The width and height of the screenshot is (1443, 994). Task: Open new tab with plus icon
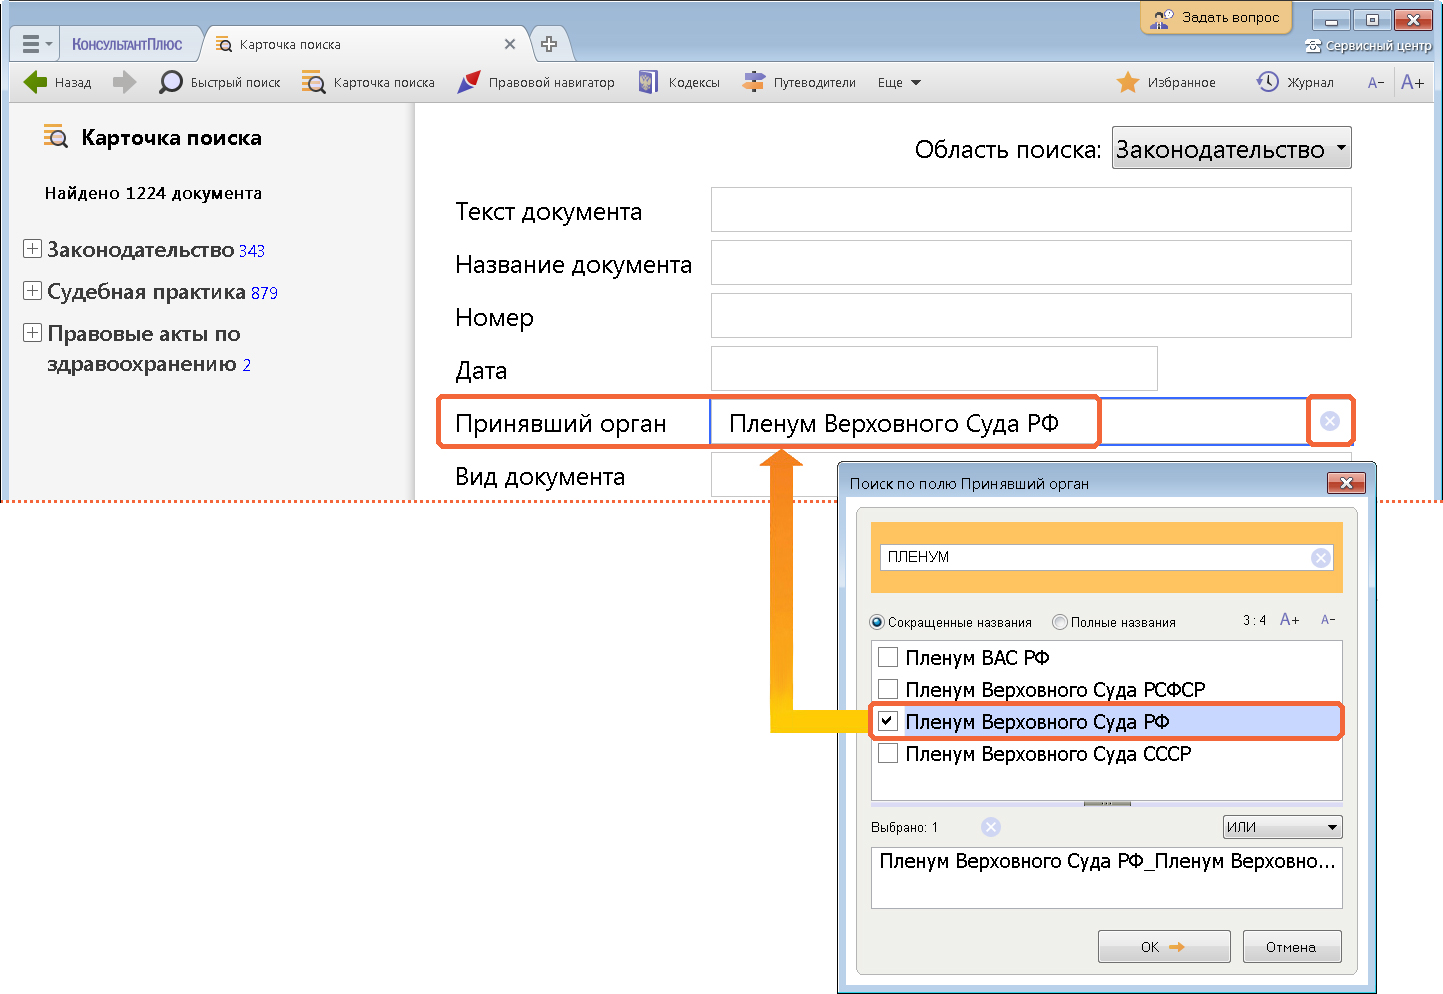[x=549, y=44]
